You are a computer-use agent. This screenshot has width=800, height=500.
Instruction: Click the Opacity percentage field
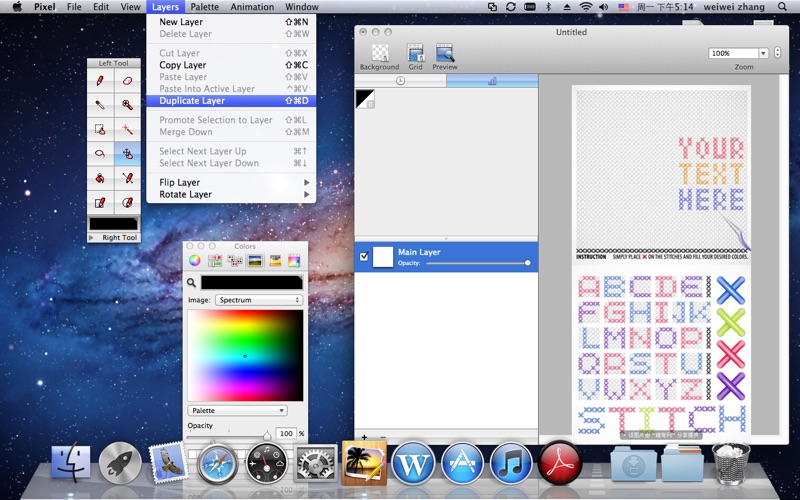click(x=286, y=433)
